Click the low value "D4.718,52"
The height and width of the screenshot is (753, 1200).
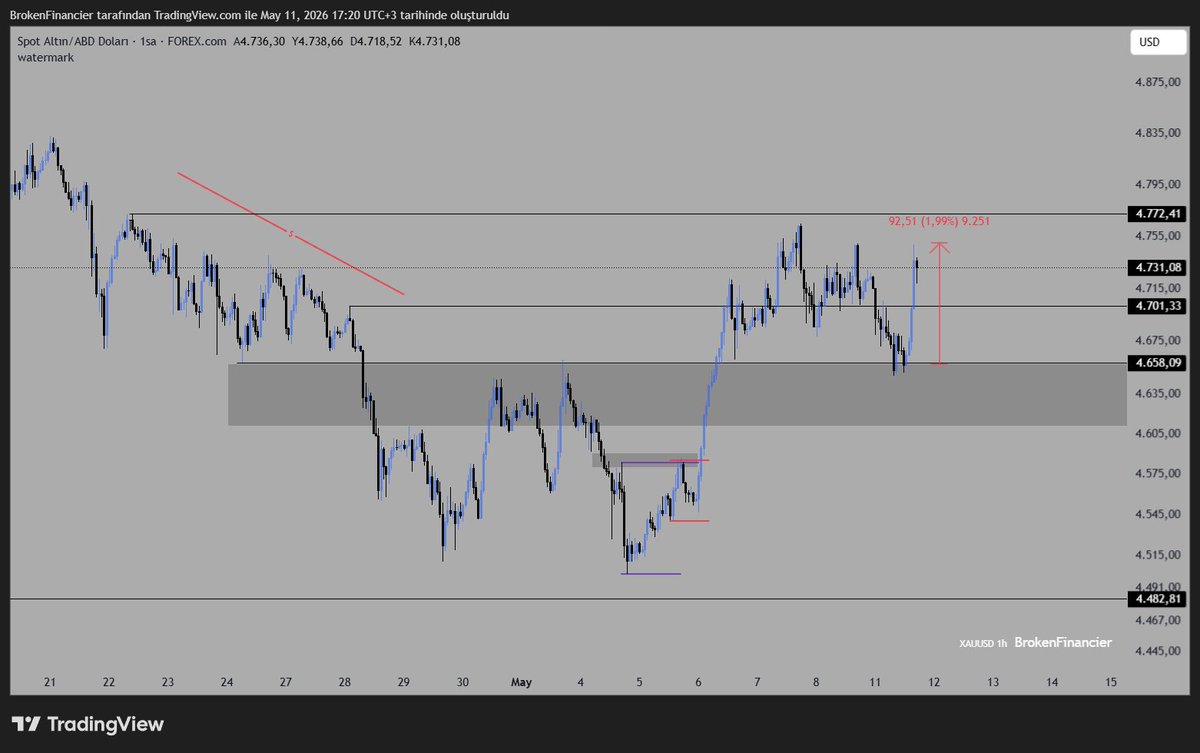click(377, 42)
